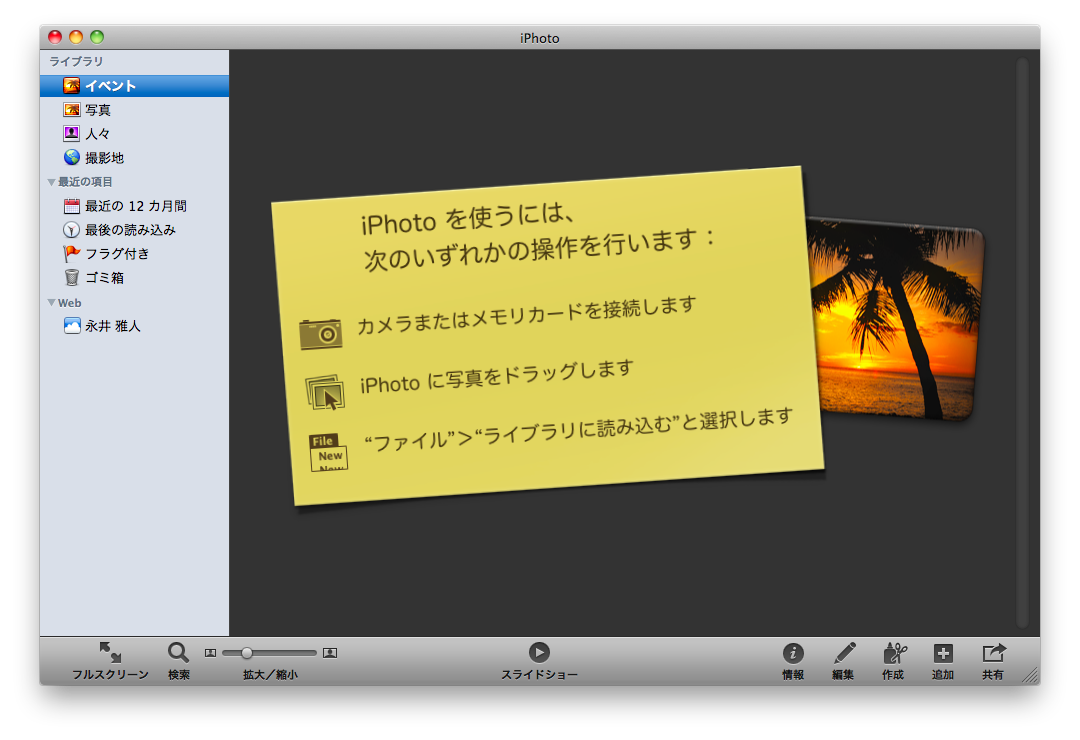Open the 写真 library item
Image resolution: width=1080 pixels, height=740 pixels.
pyautogui.click(x=134, y=110)
